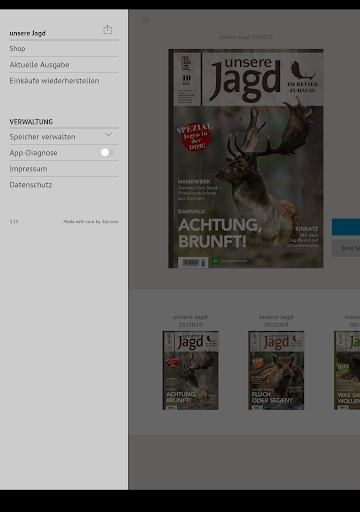Click the VERWALTUNG section header

pos(31,122)
